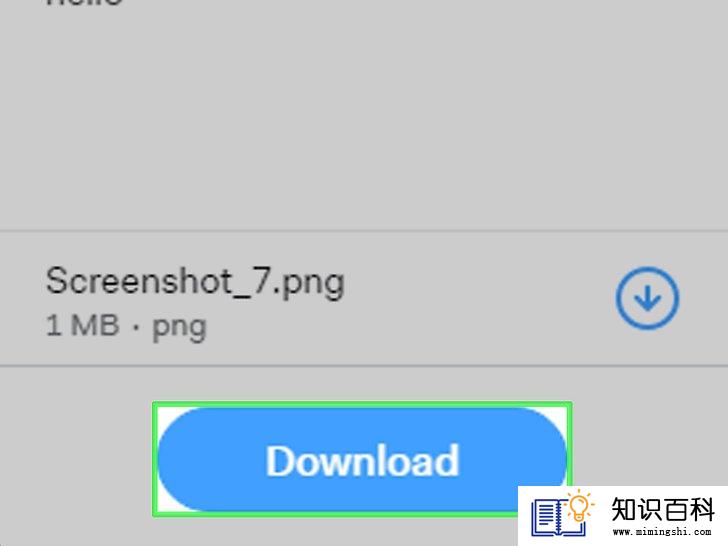Image resolution: width=728 pixels, height=546 pixels.
Task: Click the lightbulb in the watermark logo
Action: tap(579, 506)
